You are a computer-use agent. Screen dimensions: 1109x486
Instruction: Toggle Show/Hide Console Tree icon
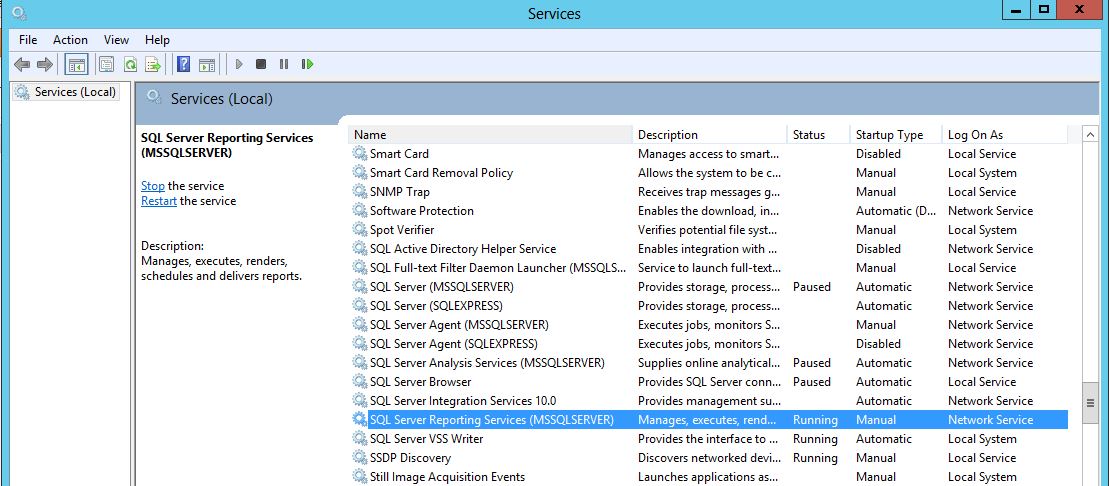[x=76, y=65]
